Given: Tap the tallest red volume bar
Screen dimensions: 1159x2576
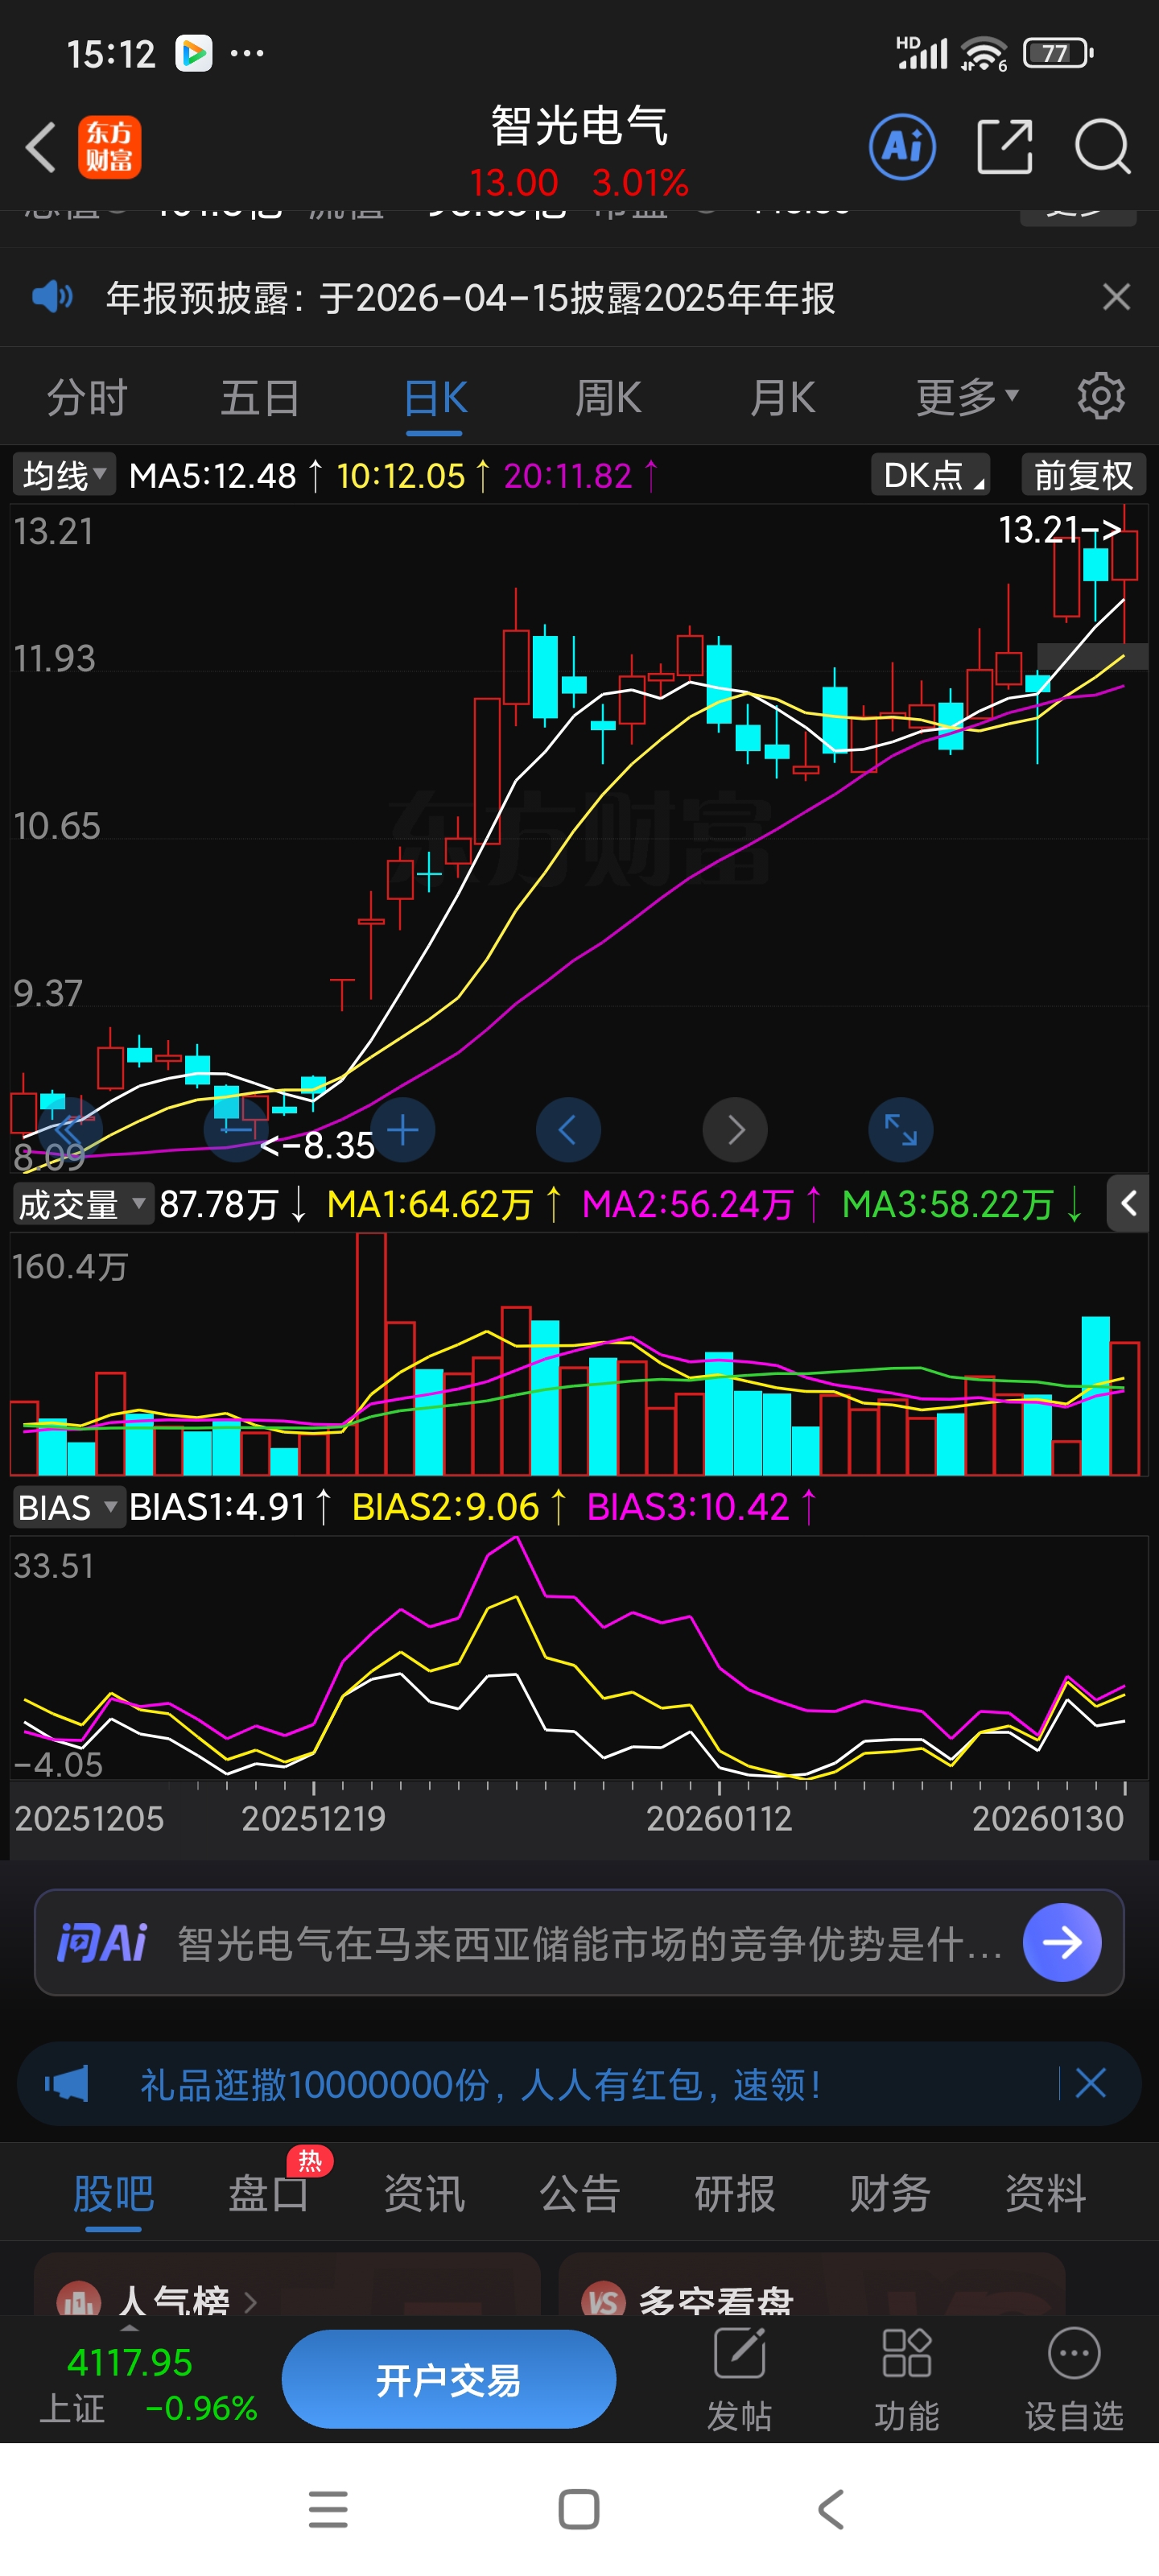Looking at the screenshot, I should [371, 1354].
